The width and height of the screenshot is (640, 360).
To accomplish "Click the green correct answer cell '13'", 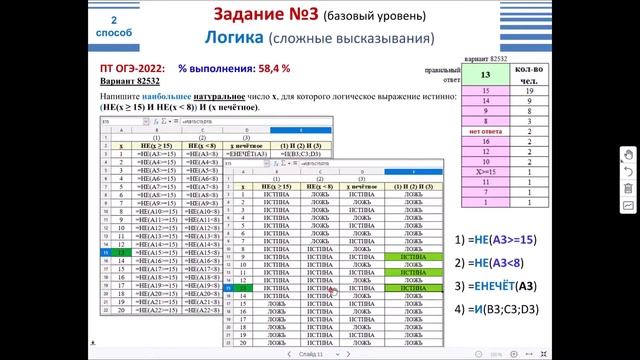I will coord(485,75).
